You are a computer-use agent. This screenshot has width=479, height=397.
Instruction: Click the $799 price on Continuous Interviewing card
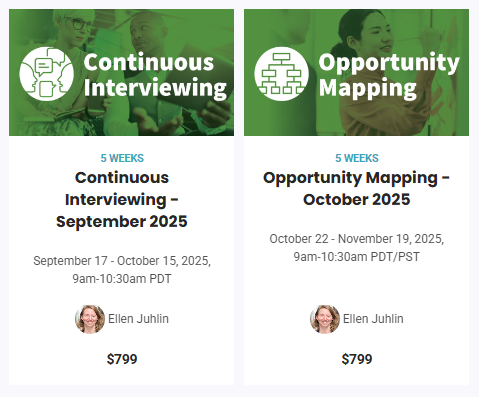tap(122, 359)
